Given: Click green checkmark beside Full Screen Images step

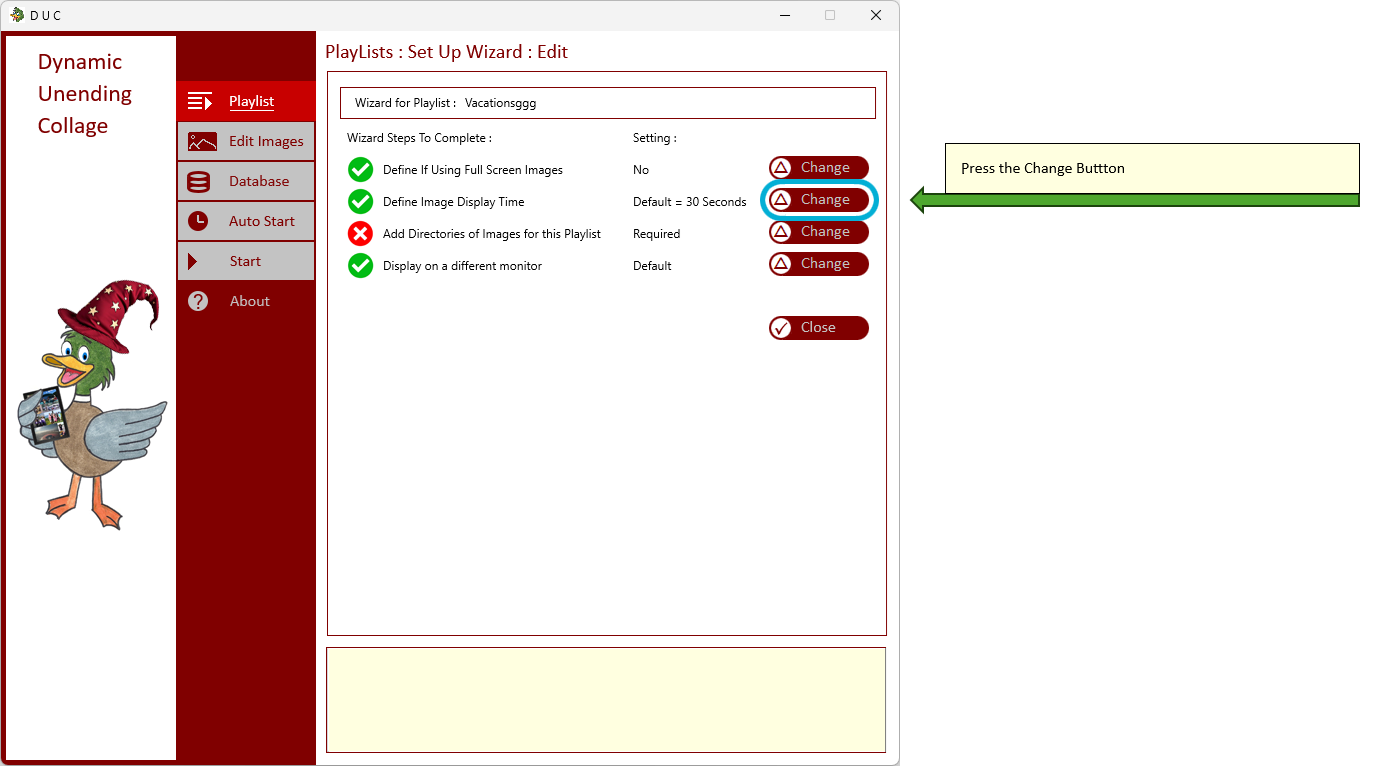Looking at the screenshot, I should (360, 169).
